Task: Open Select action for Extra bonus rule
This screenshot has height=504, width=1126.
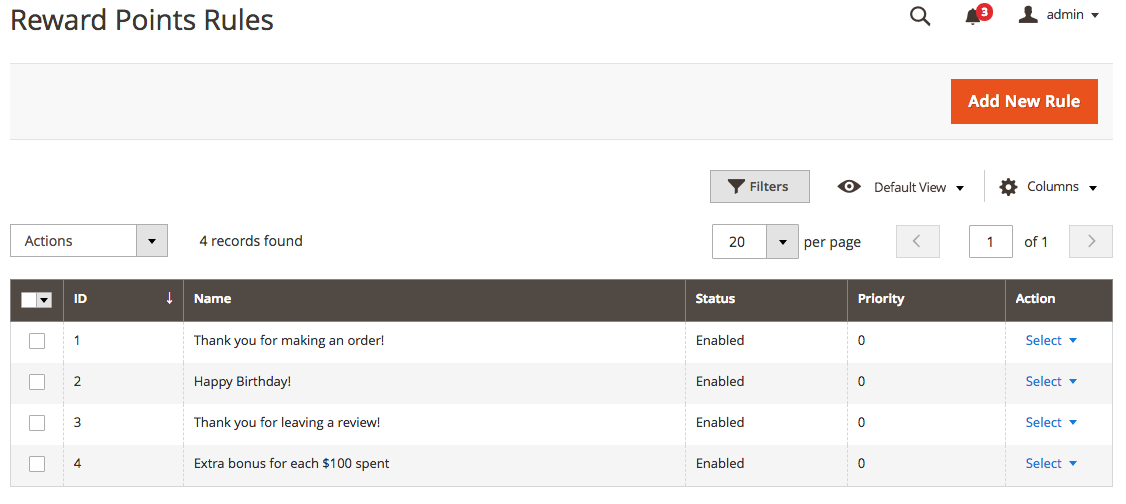Action: 1051,463
